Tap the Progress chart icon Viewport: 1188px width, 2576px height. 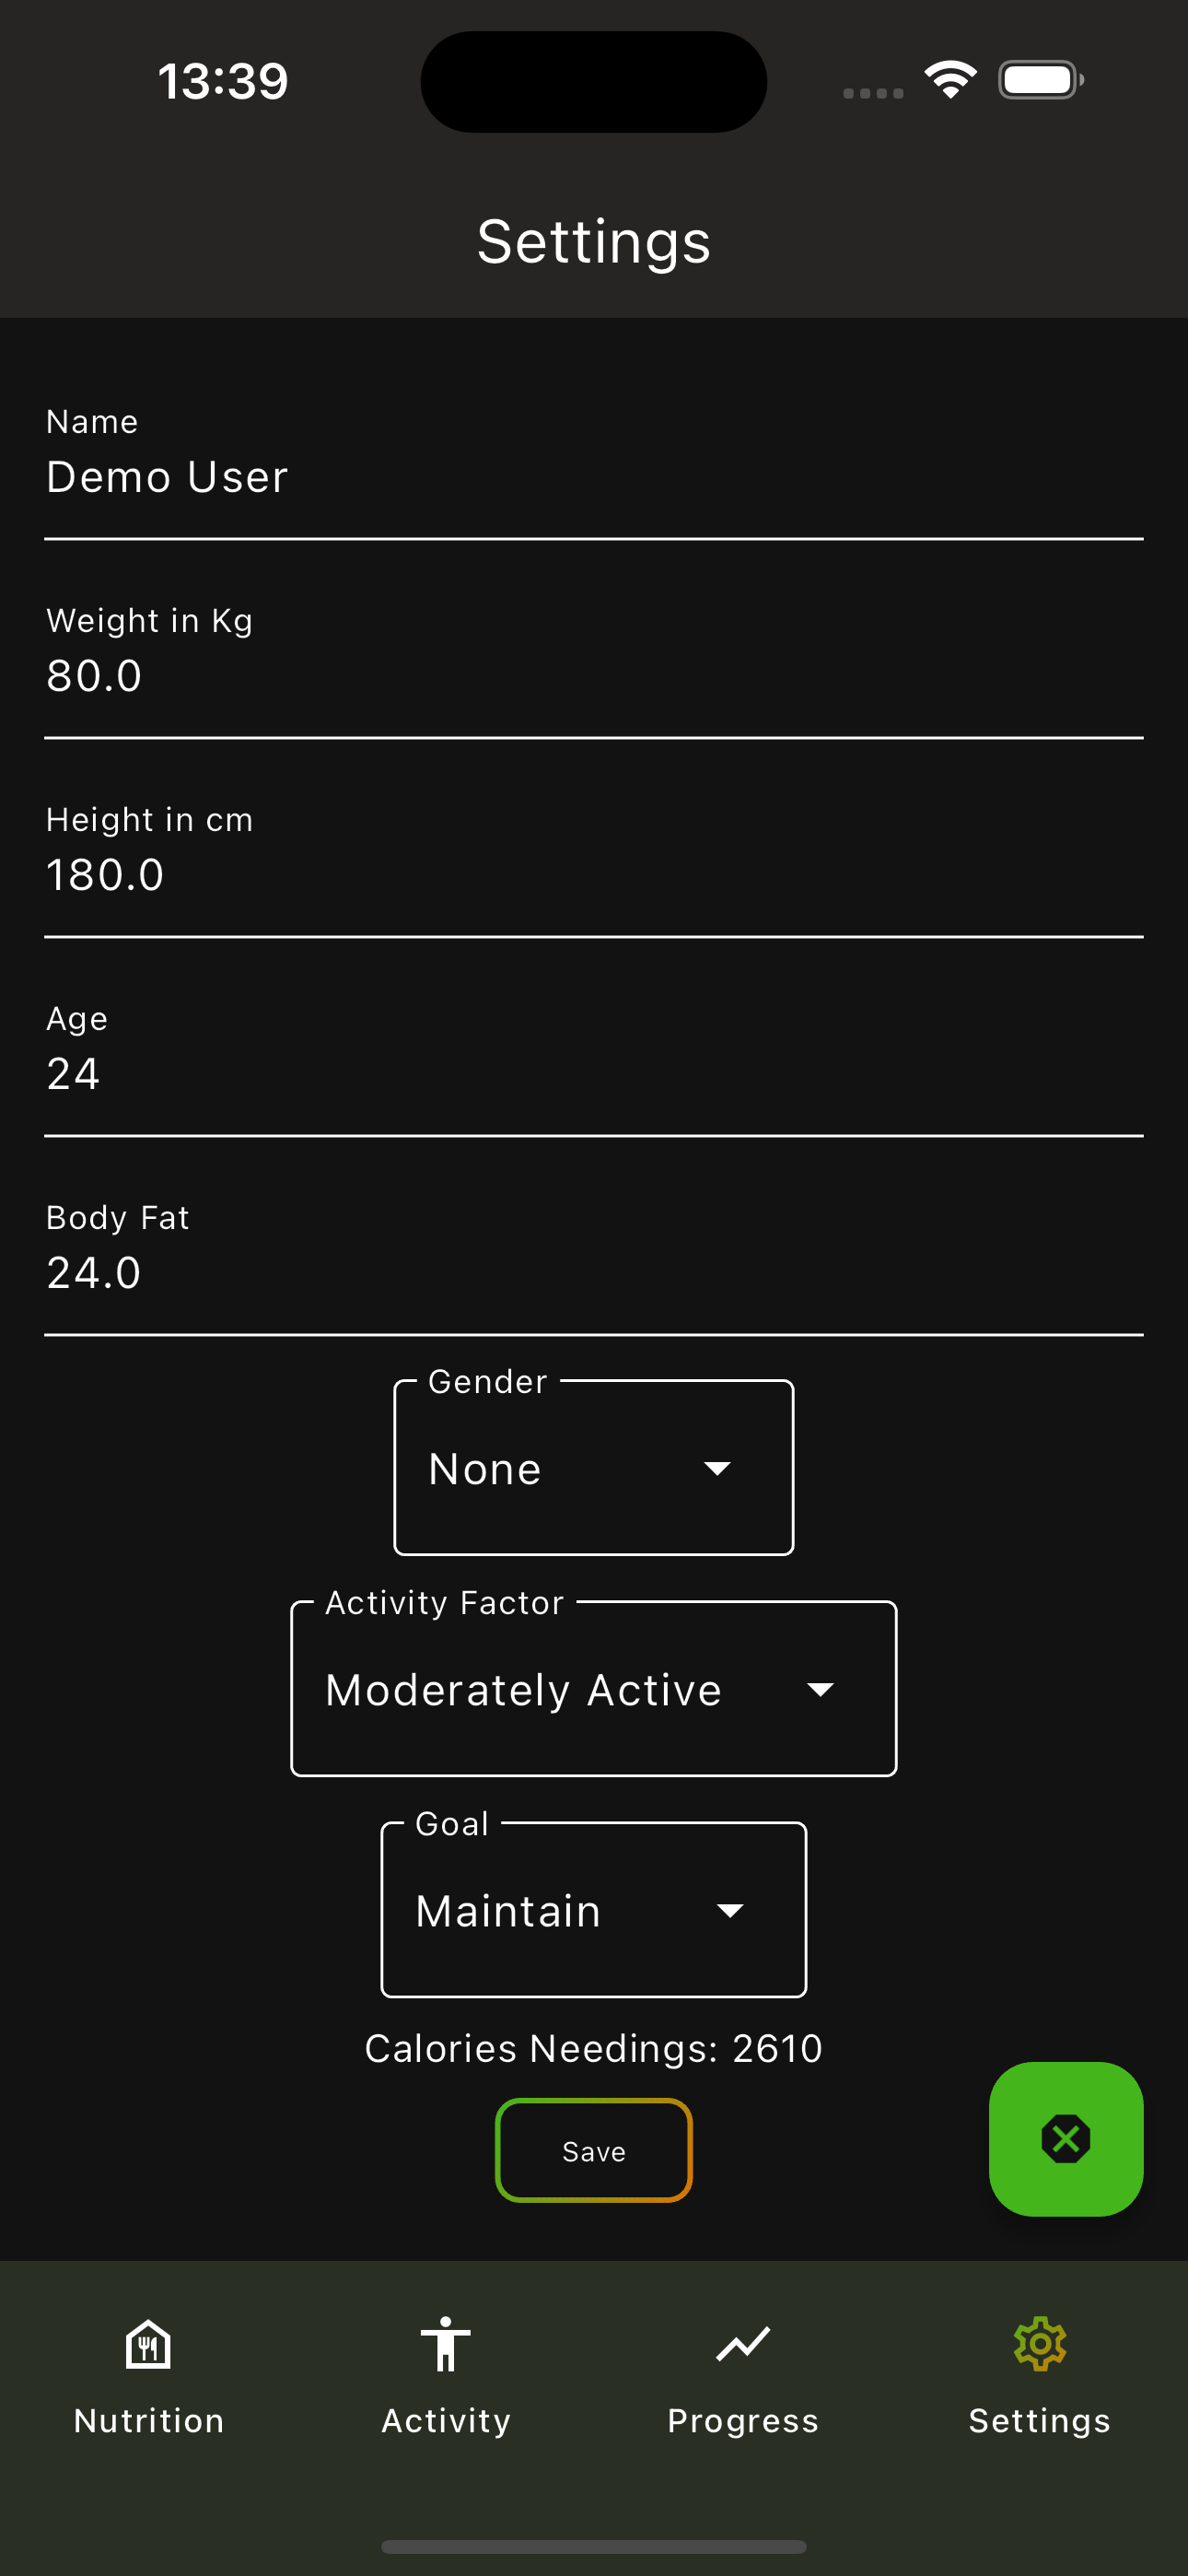coord(743,2343)
